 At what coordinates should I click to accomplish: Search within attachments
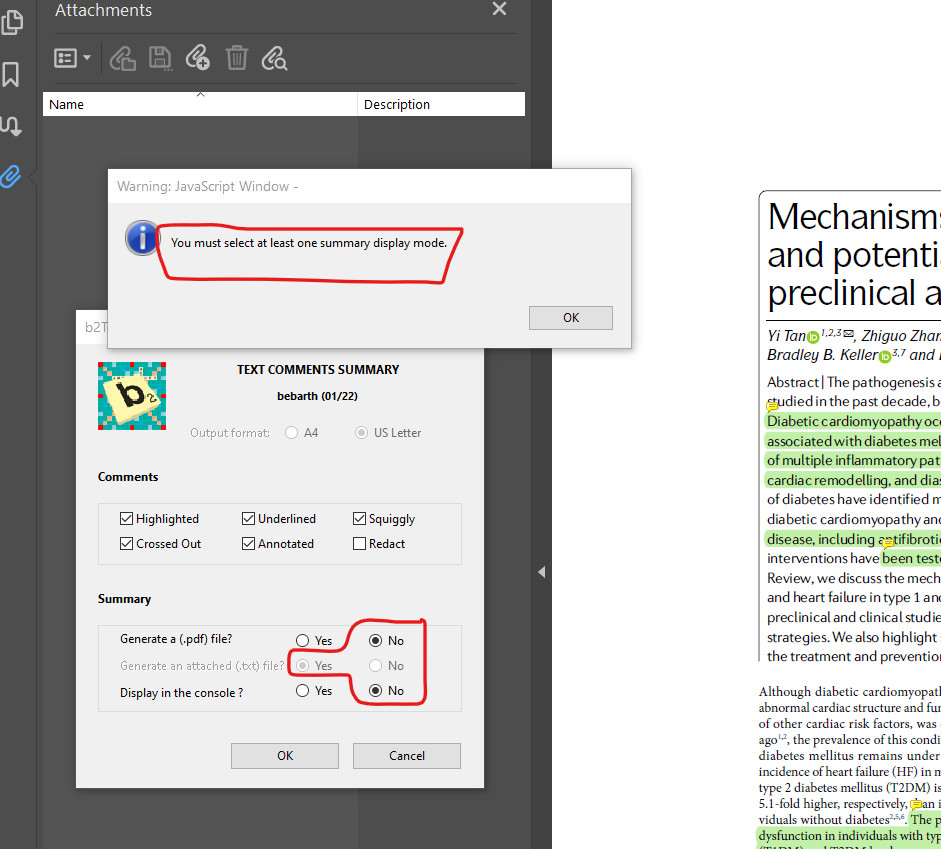pyautogui.click(x=274, y=58)
